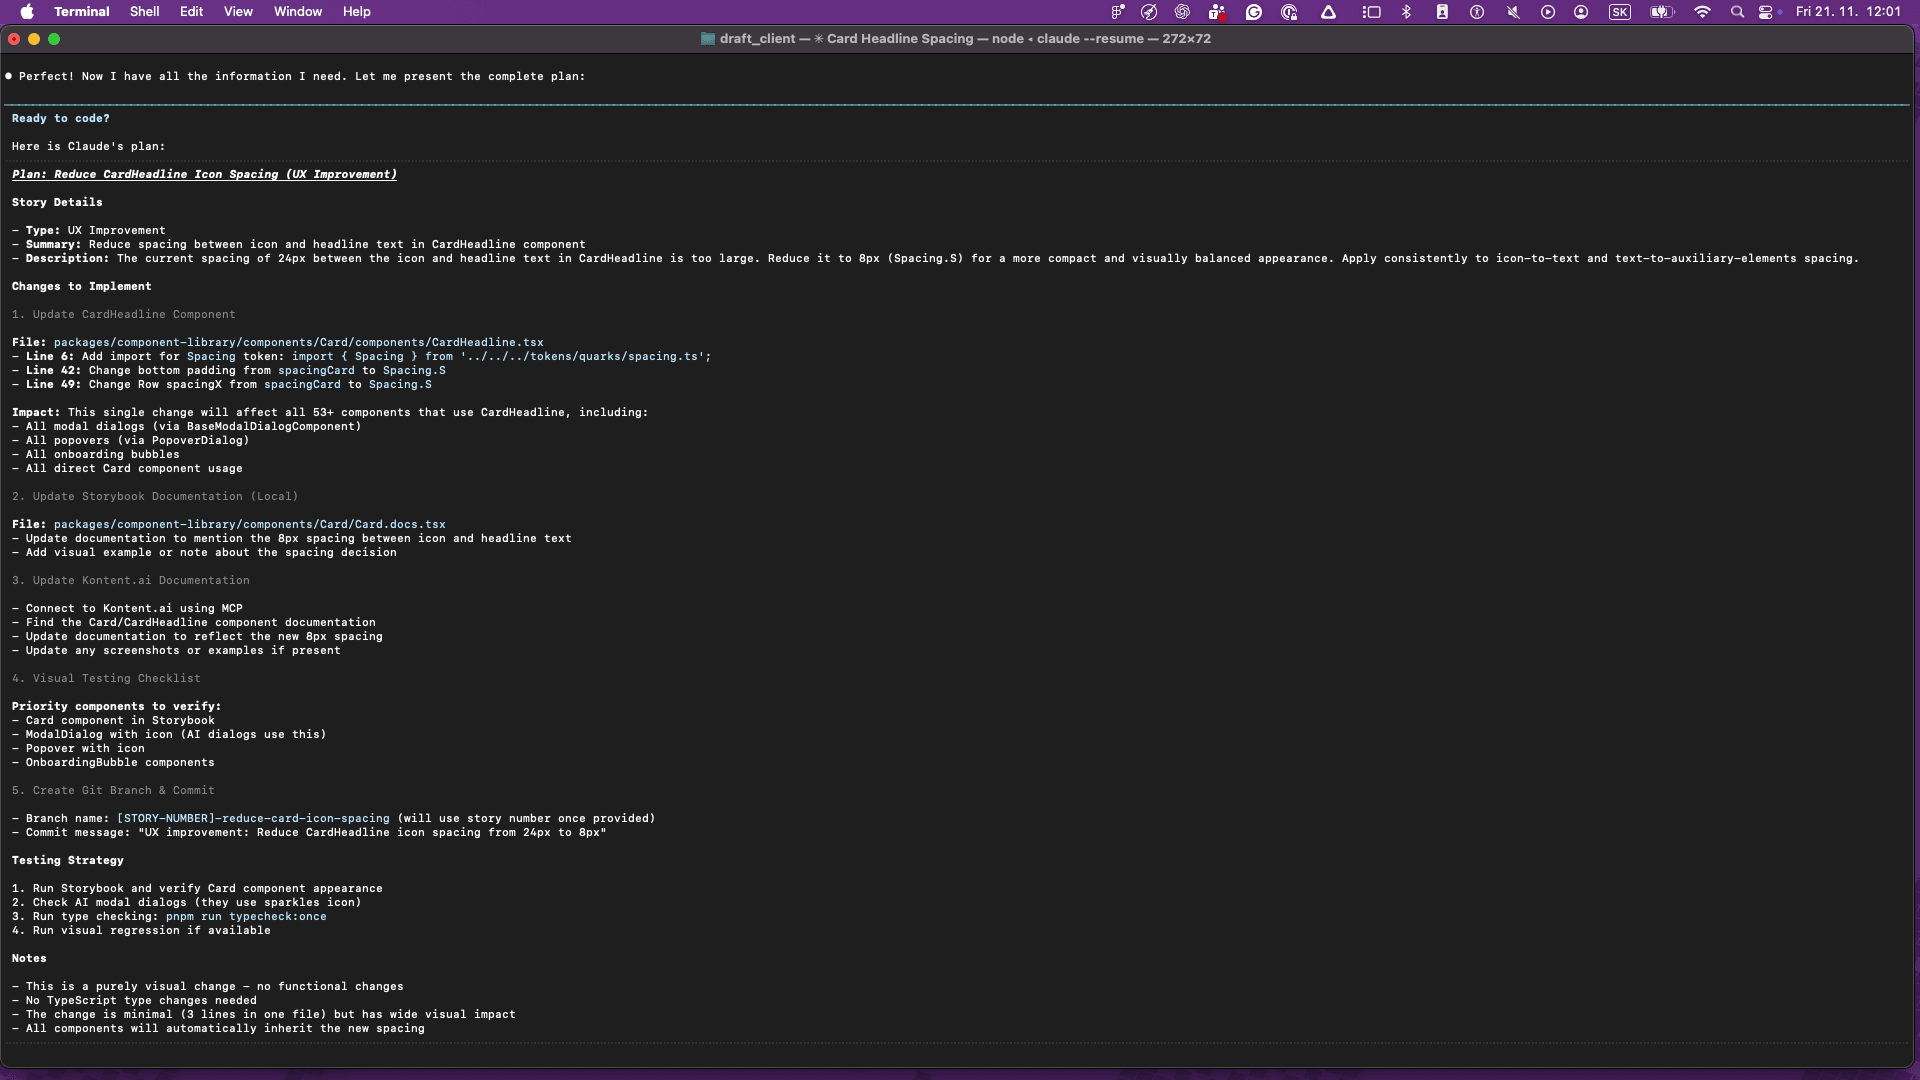Unmute audio via the crossed-out speaker icon
The image size is (1920, 1080).
click(1513, 12)
